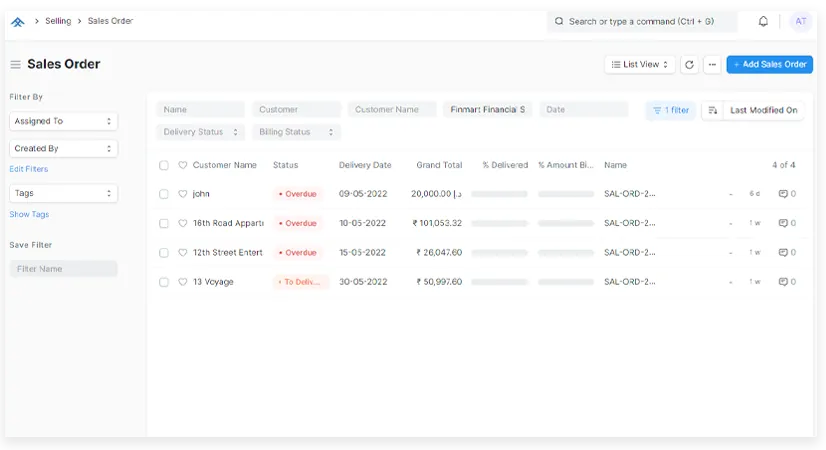This screenshot has height=450, width=826.
Task: Expand the Assigned To dropdown
Action: coord(63,121)
